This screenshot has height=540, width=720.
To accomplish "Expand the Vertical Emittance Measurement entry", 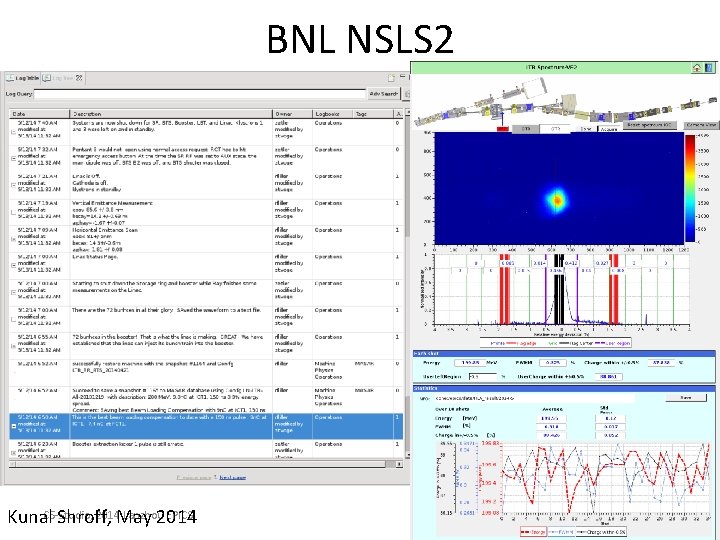I will (13, 212).
